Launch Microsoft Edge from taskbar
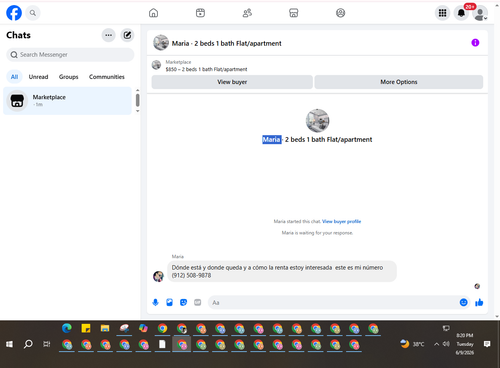The height and width of the screenshot is (368, 500). (x=67, y=329)
